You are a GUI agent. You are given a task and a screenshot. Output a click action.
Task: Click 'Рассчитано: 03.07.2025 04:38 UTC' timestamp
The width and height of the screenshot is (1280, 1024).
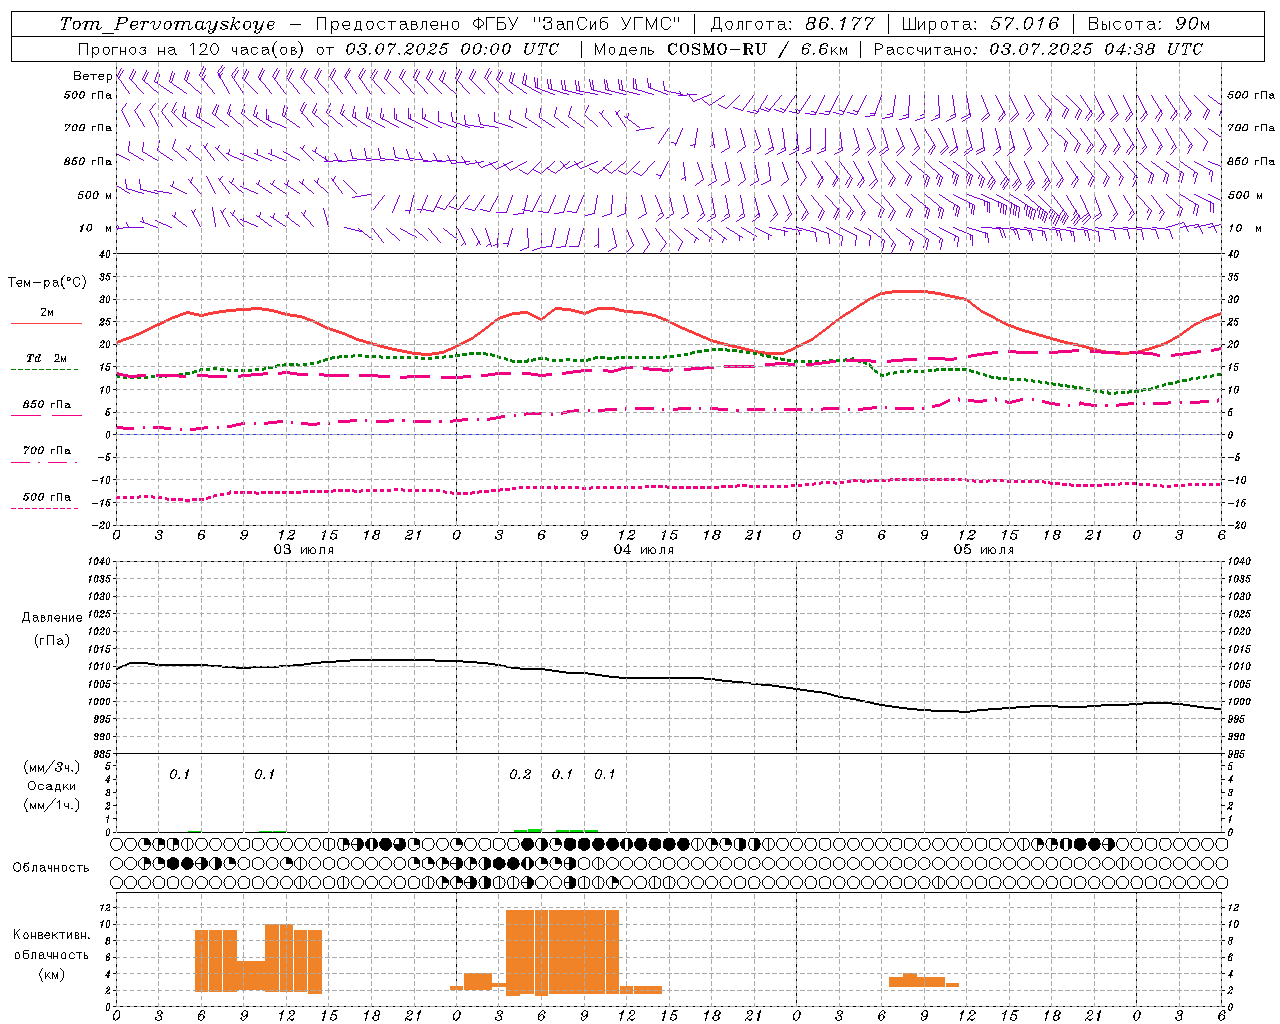click(x=1039, y=49)
